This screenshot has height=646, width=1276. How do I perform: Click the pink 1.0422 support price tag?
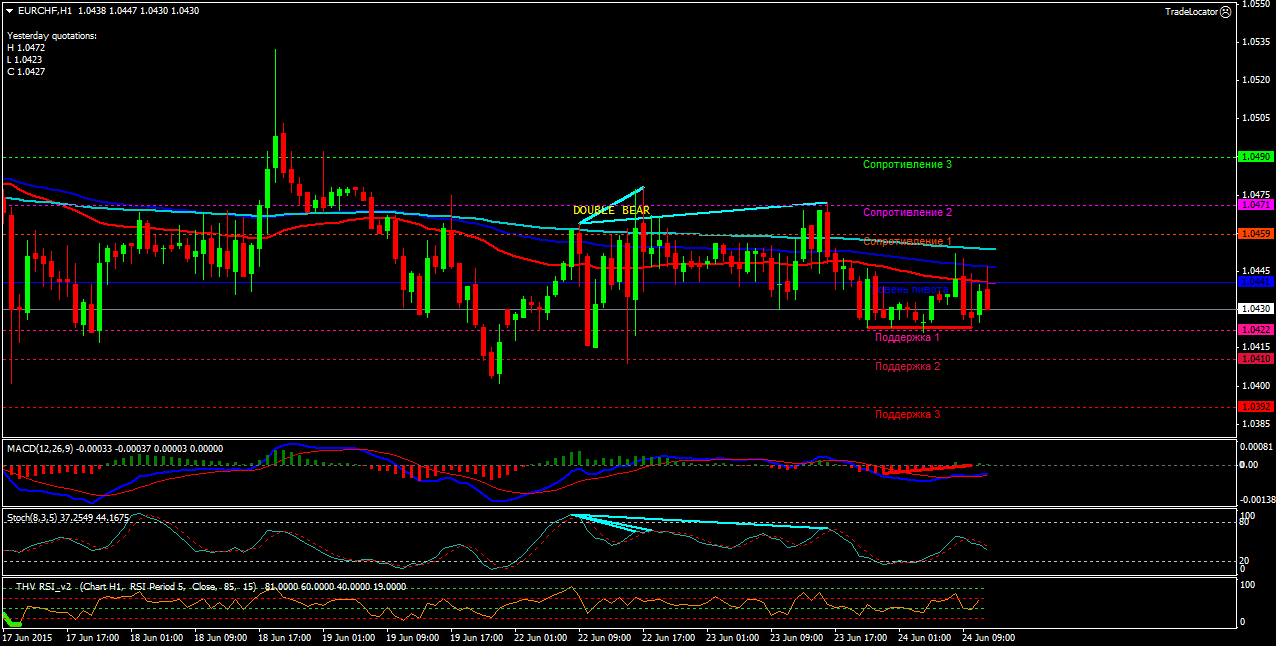coord(1255,329)
